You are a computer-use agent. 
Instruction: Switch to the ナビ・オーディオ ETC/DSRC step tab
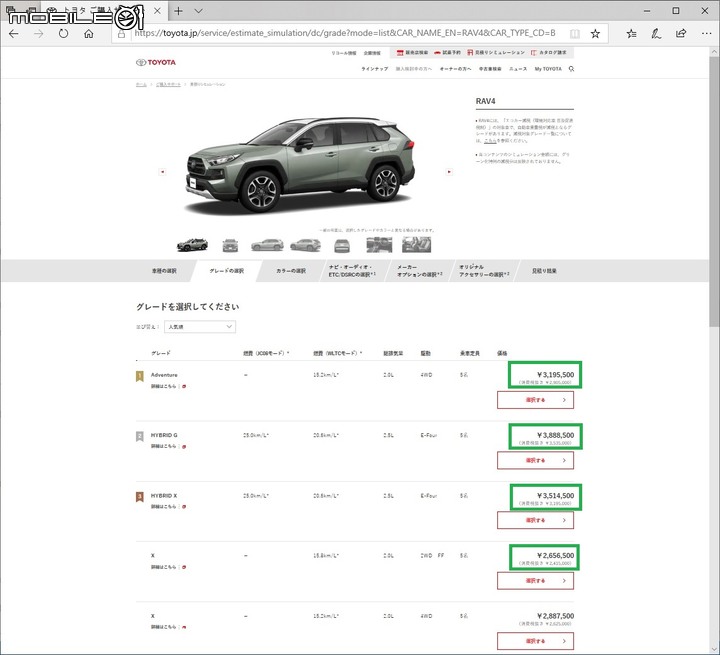click(x=352, y=271)
